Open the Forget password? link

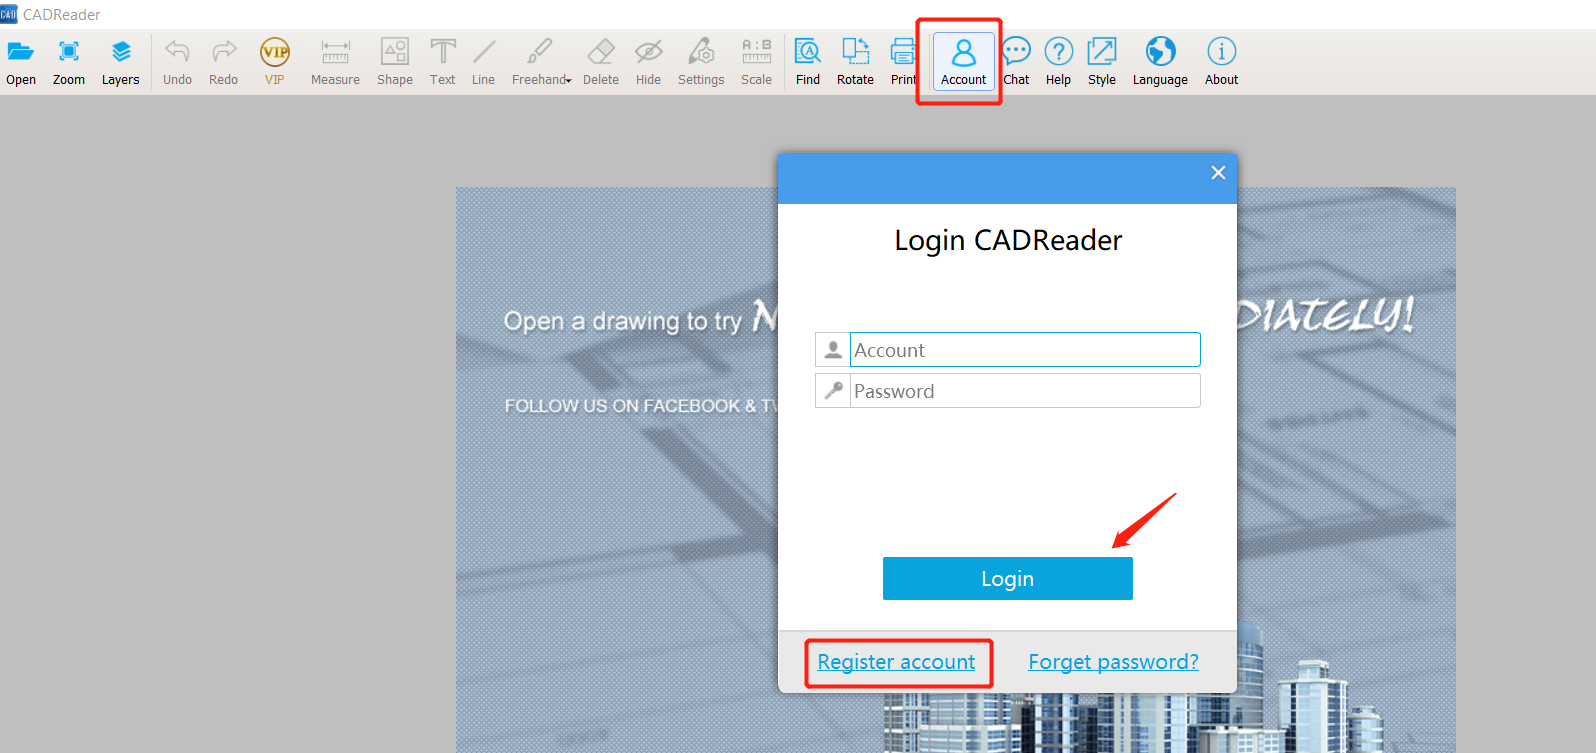pos(1114,662)
